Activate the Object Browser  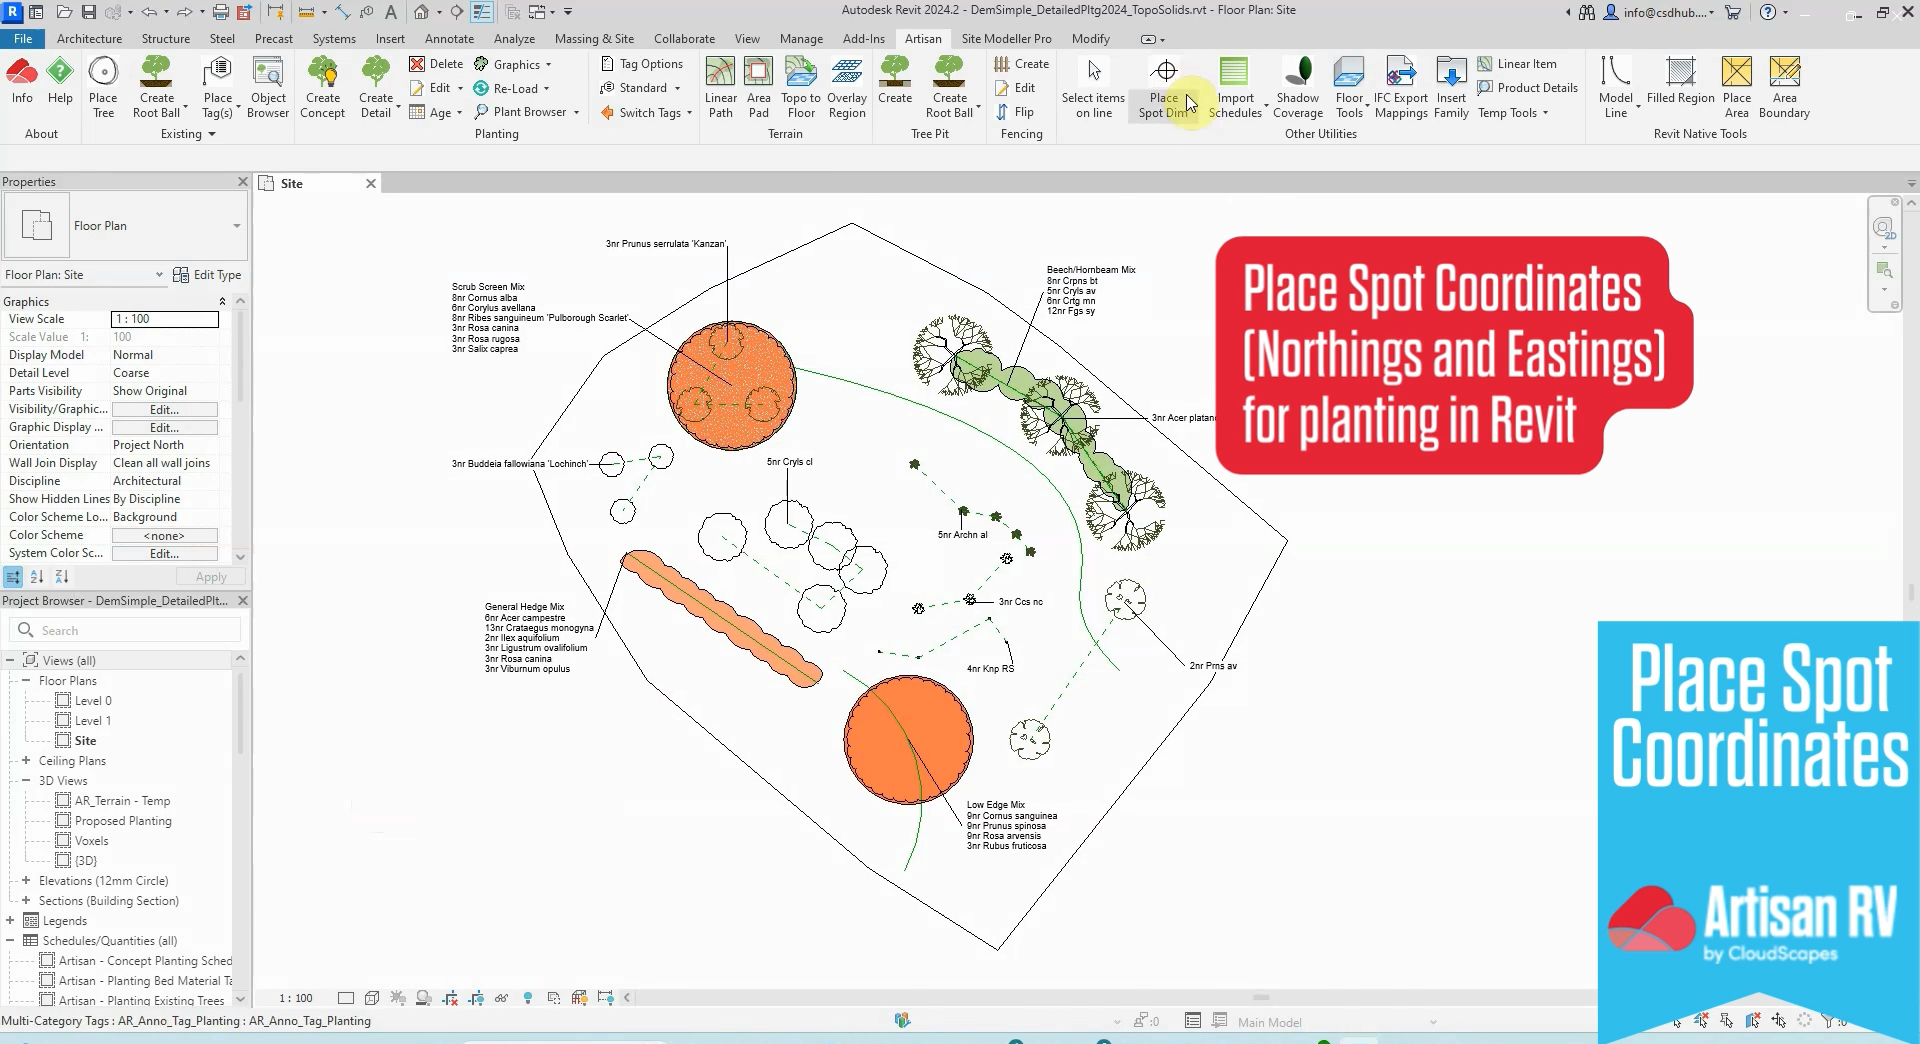click(267, 85)
